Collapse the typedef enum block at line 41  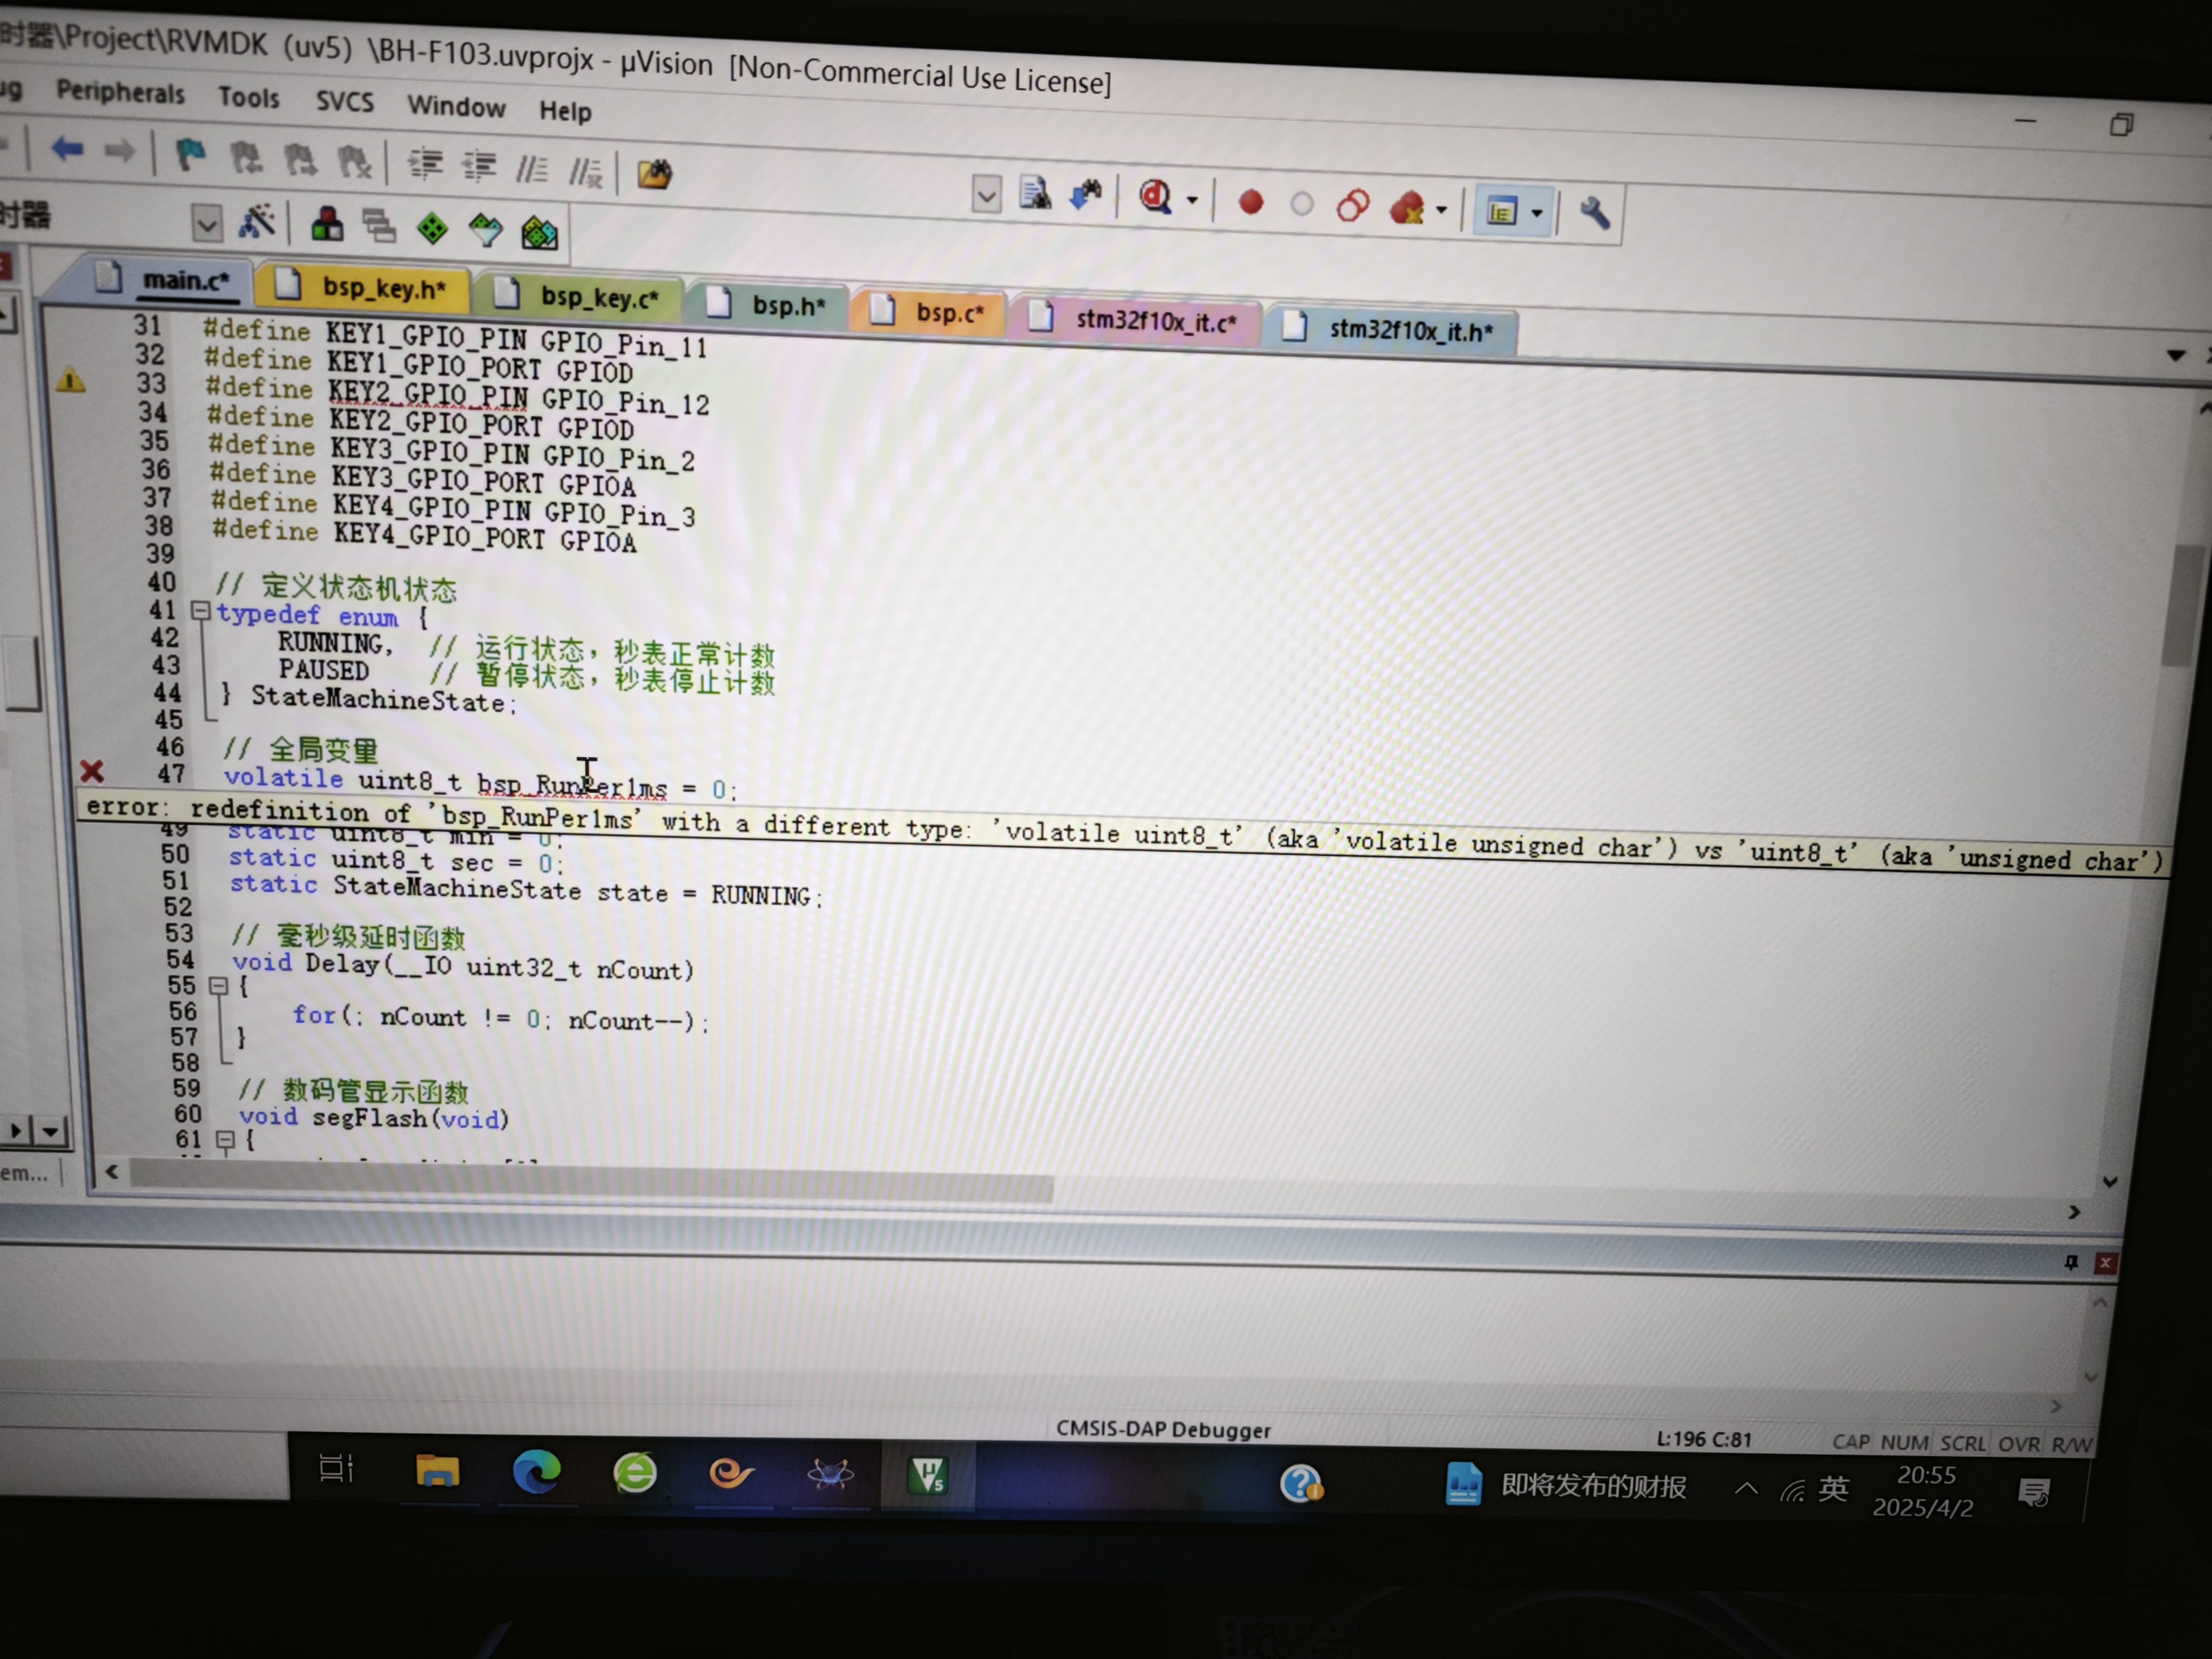coord(200,610)
